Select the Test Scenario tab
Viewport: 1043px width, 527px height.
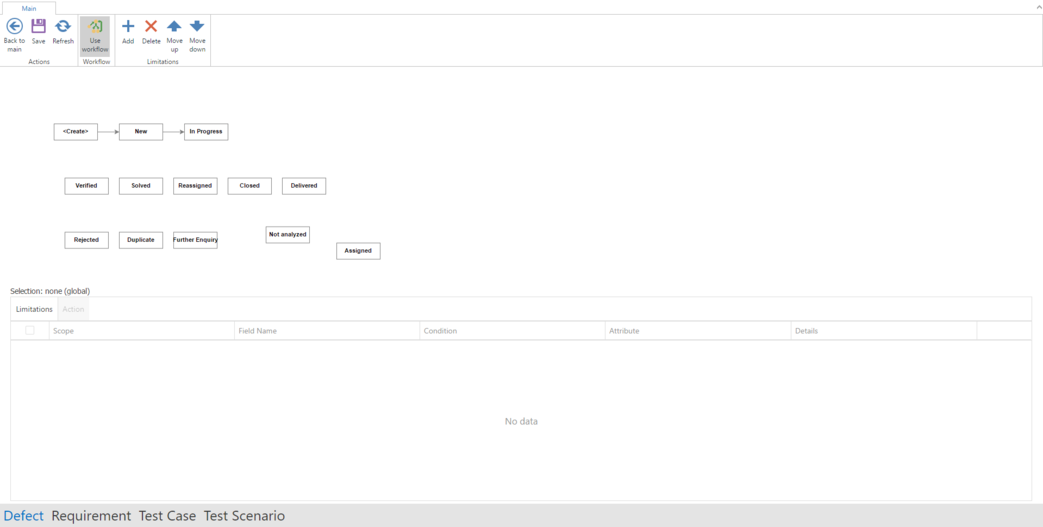[x=244, y=516]
